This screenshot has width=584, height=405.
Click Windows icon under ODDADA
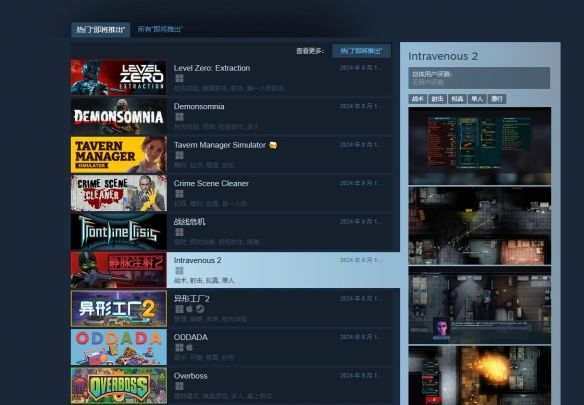click(x=179, y=348)
